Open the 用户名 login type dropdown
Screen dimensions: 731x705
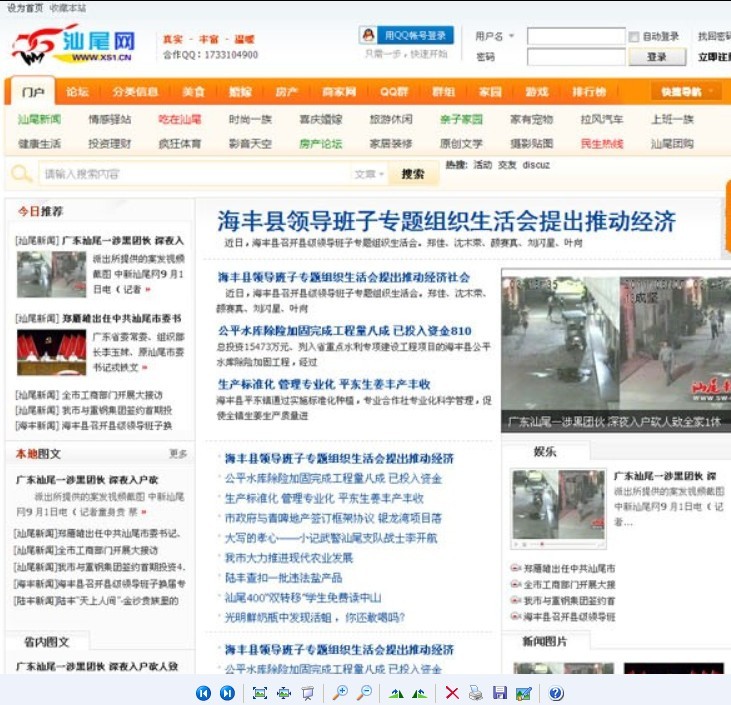(511, 36)
